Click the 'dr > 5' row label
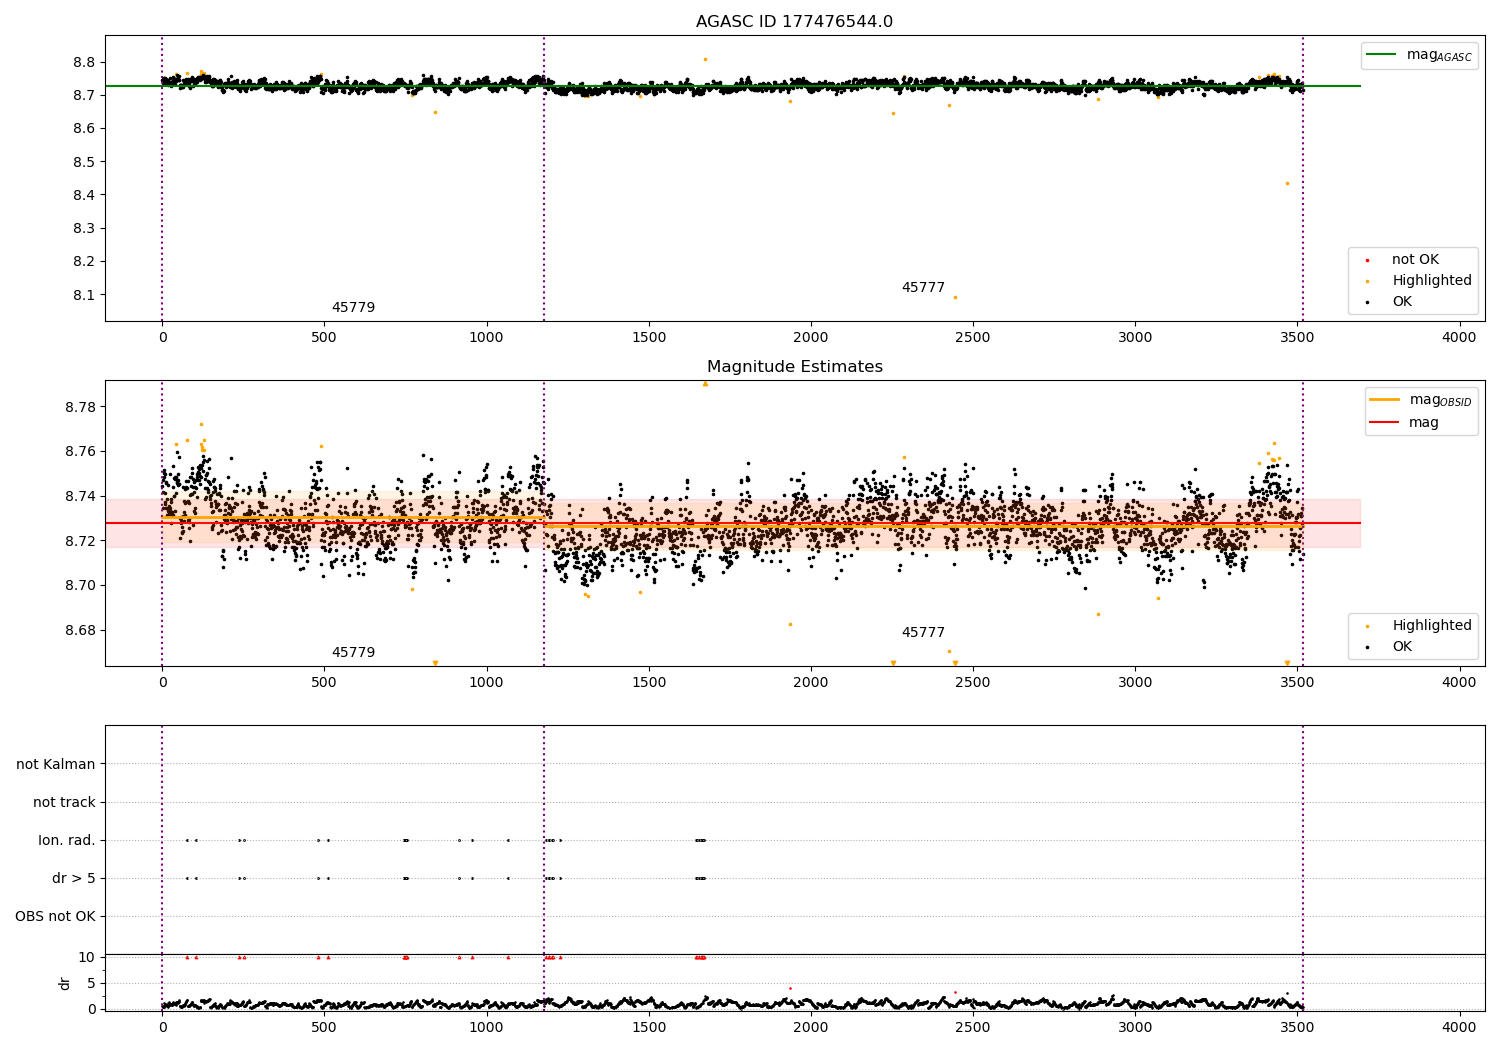The image size is (1500, 1050). [x=74, y=879]
